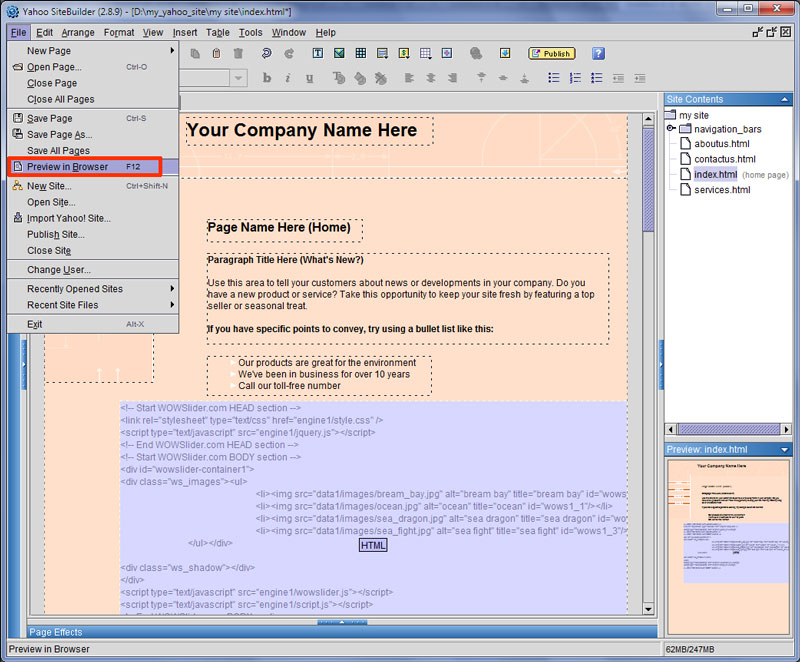
Task: Click the editor vertical scrollbar down arrow
Action: click(x=648, y=609)
